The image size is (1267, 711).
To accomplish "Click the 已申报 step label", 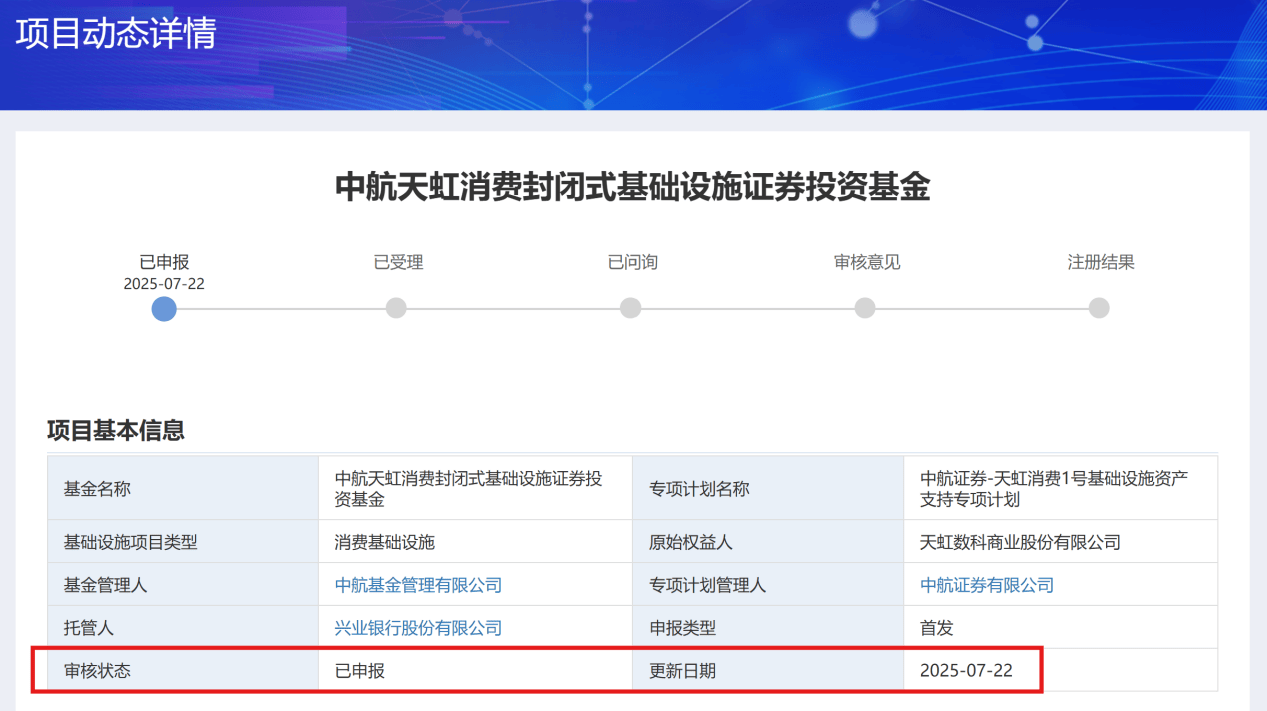I will point(164,262).
